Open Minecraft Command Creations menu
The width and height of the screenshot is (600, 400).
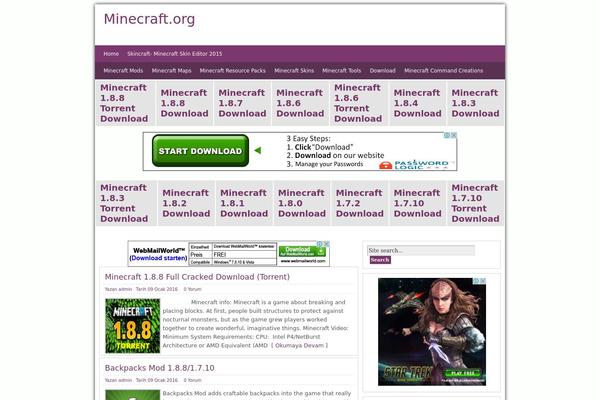[x=443, y=71]
